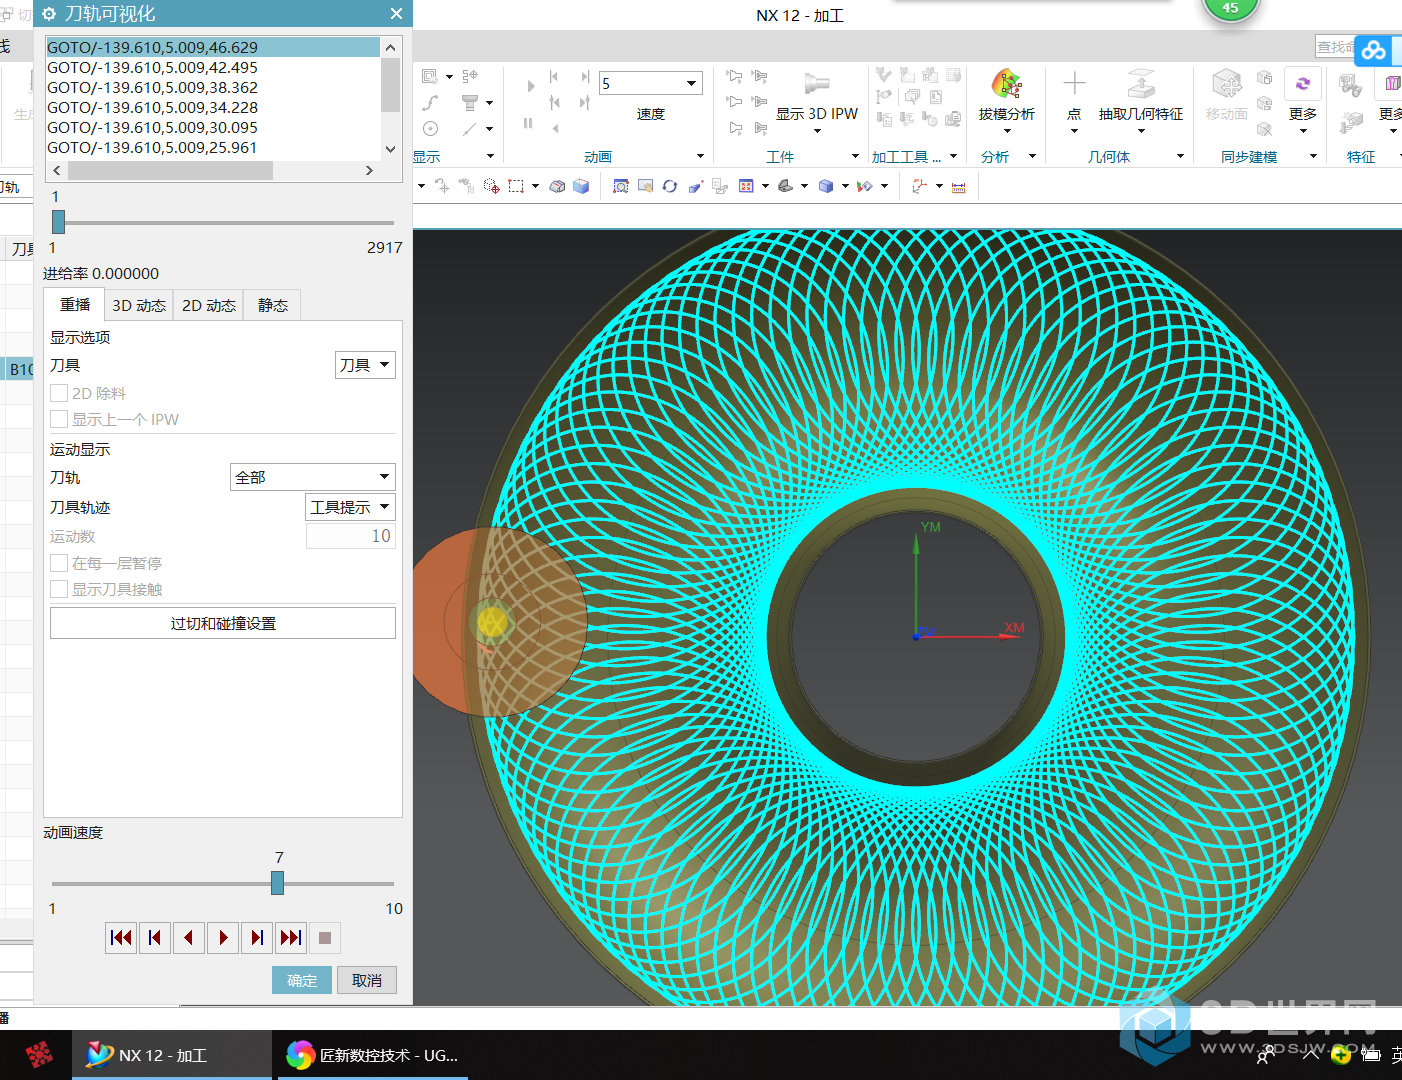Open the 刀具轨迹 工具提示 dropdown
This screenshot has height=1080, width=1402.
pos(350,507)
